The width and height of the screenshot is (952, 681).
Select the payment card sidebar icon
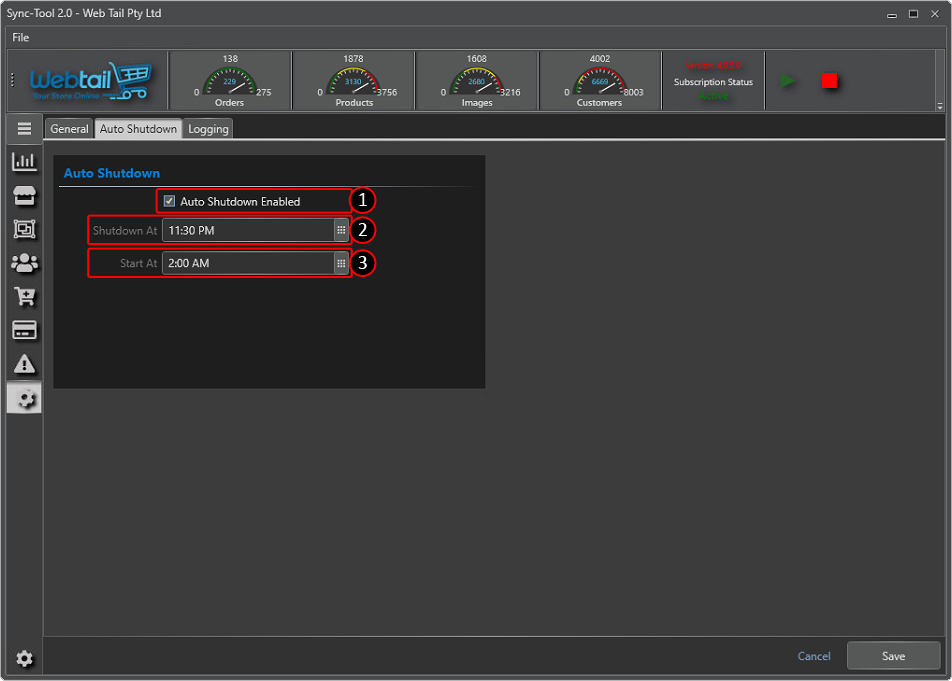[24, 330]
